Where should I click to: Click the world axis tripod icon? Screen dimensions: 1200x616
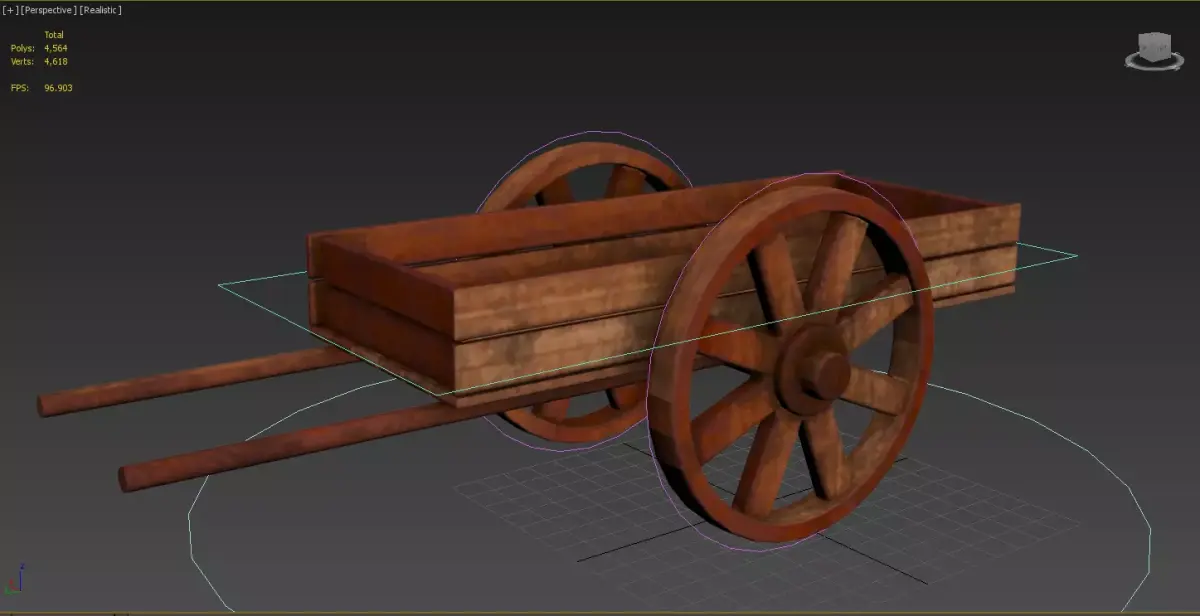pos(14,581)
